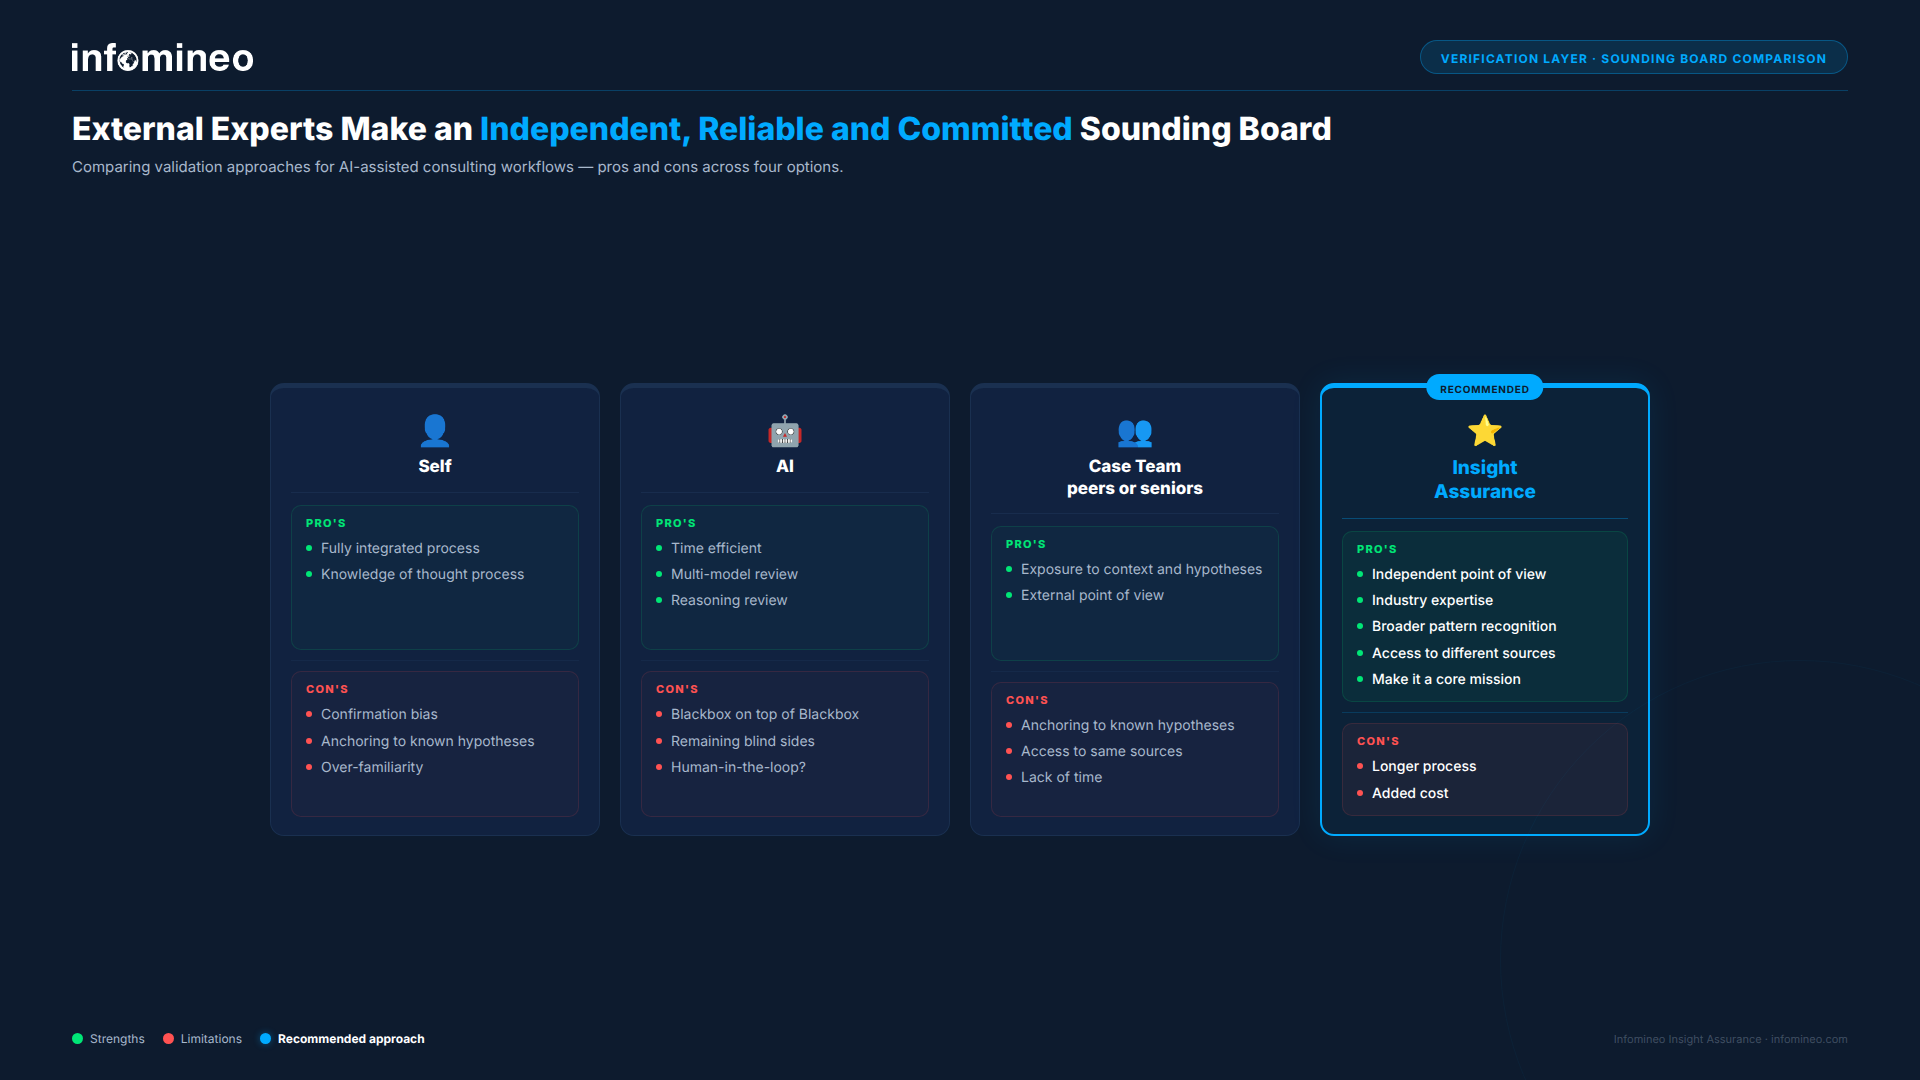The width and height of the screenshot is (1920, 1080).
Task: Click the Verification Layer Sounding Board Comparison badge
Action: click(1633, 58)
